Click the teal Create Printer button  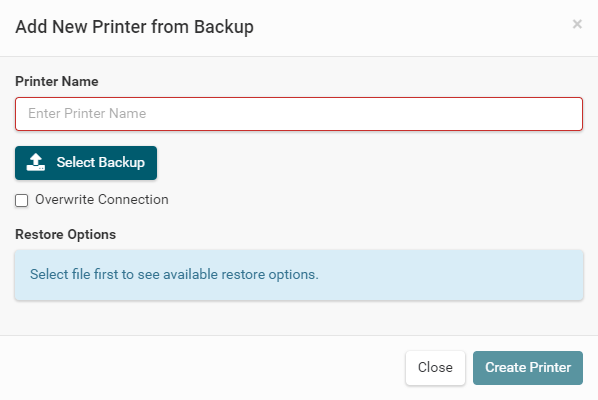pos(528,368)
